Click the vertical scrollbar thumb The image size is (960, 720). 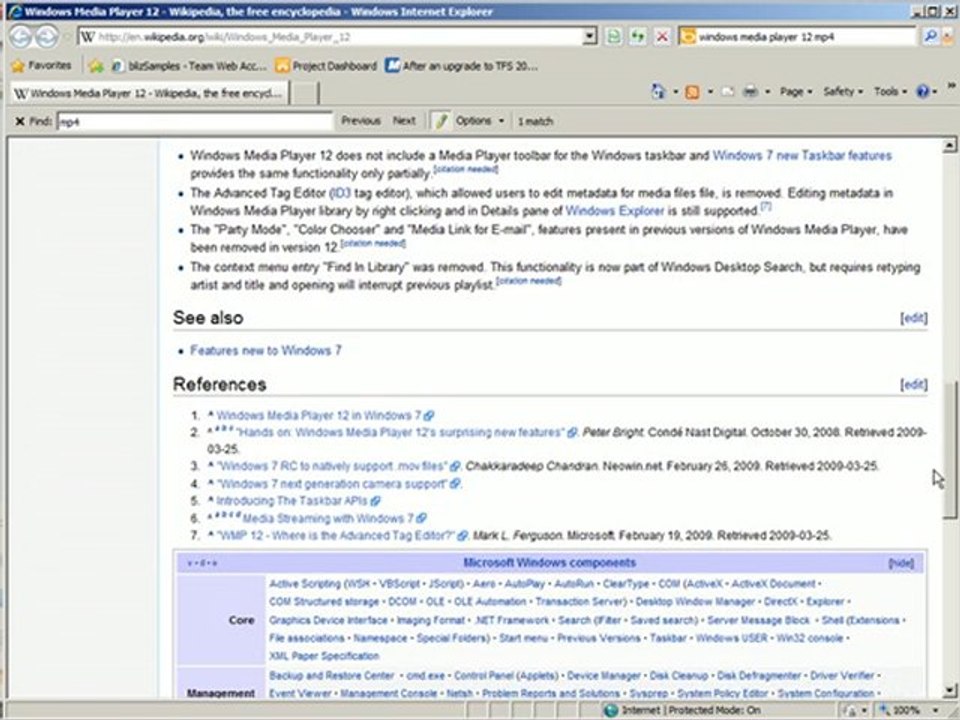949,451
